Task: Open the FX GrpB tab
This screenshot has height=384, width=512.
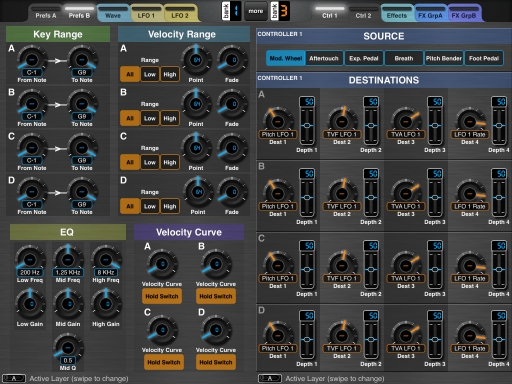Action: 464,13
